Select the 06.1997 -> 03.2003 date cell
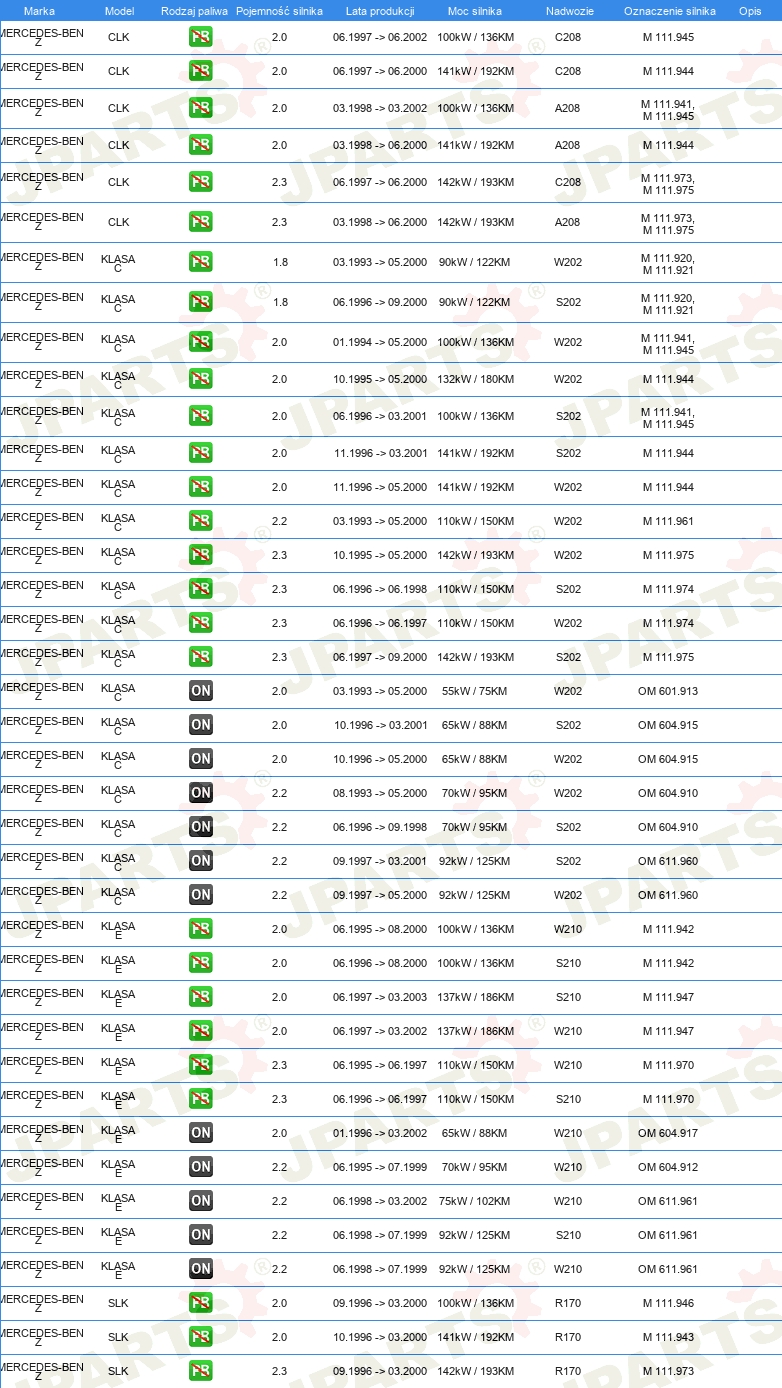Image resolution: width=782 pixels, height=1388 pixels. point(380,997)
